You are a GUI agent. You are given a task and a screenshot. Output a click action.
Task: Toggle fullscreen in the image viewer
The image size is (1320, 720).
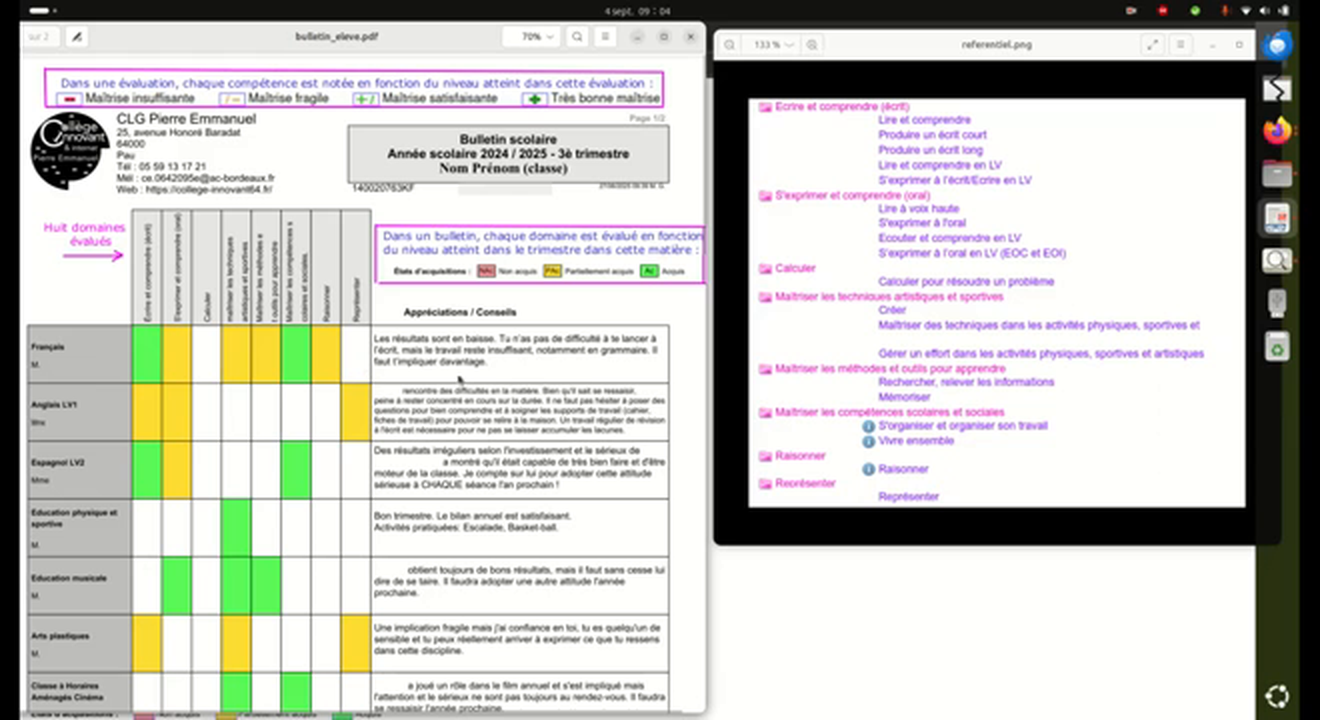pos(1152,45)
